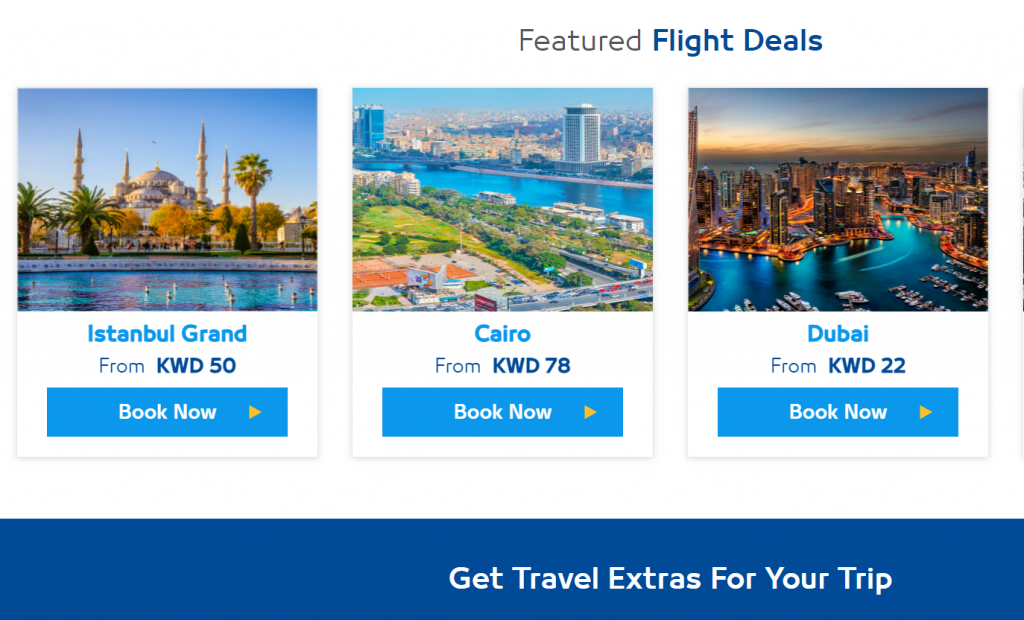Click the partially visible fourth deal card
Image resolution: width=1024 pixels, height=620 pixels.
pos(1022,272)
